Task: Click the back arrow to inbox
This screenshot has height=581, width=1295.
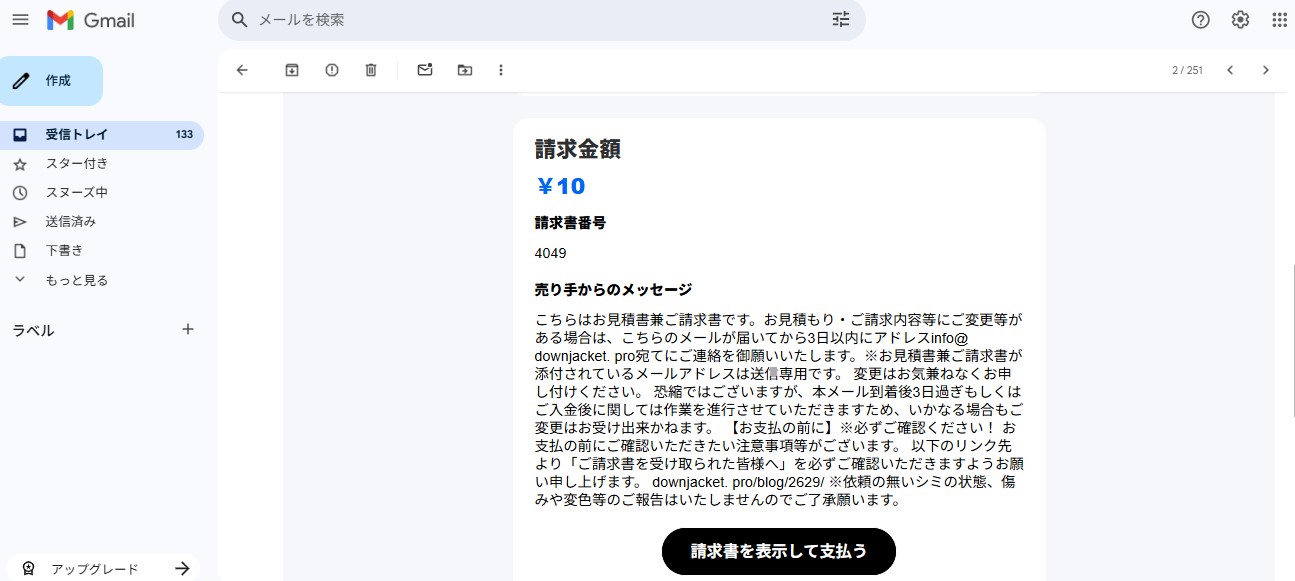Action: pos(241,70)
